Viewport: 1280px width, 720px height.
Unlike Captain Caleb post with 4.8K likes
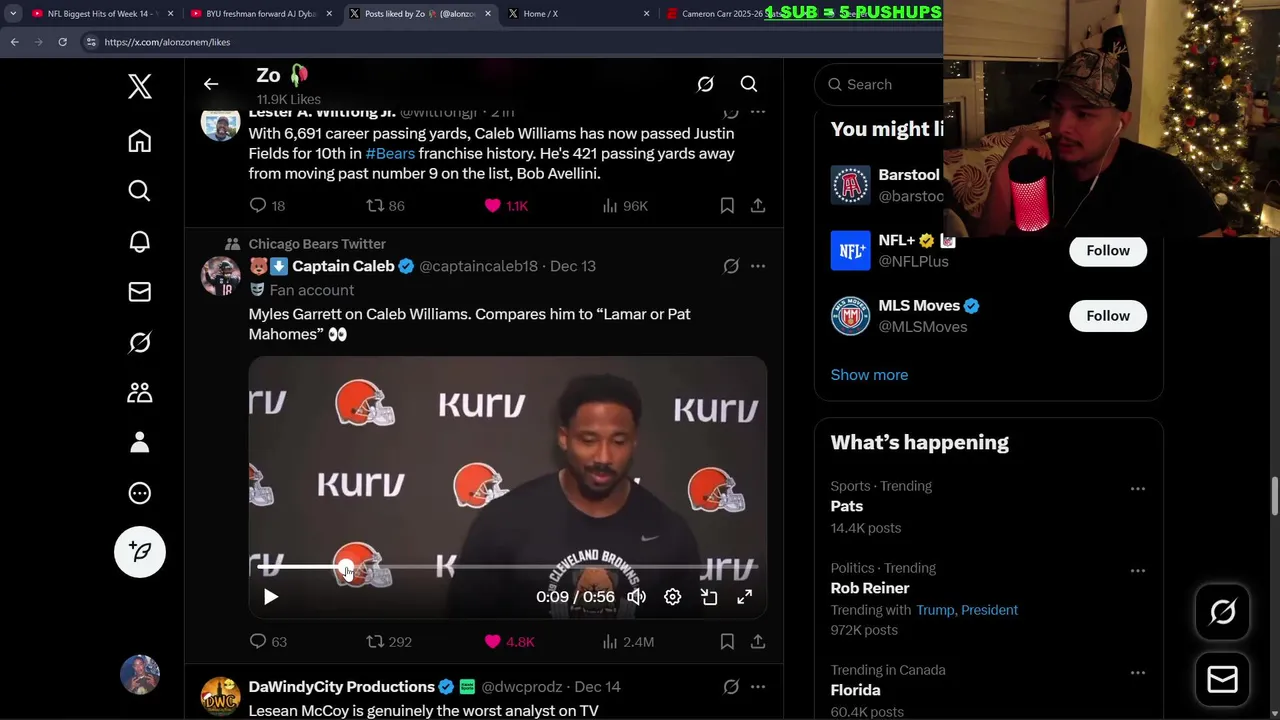point(509,641)
